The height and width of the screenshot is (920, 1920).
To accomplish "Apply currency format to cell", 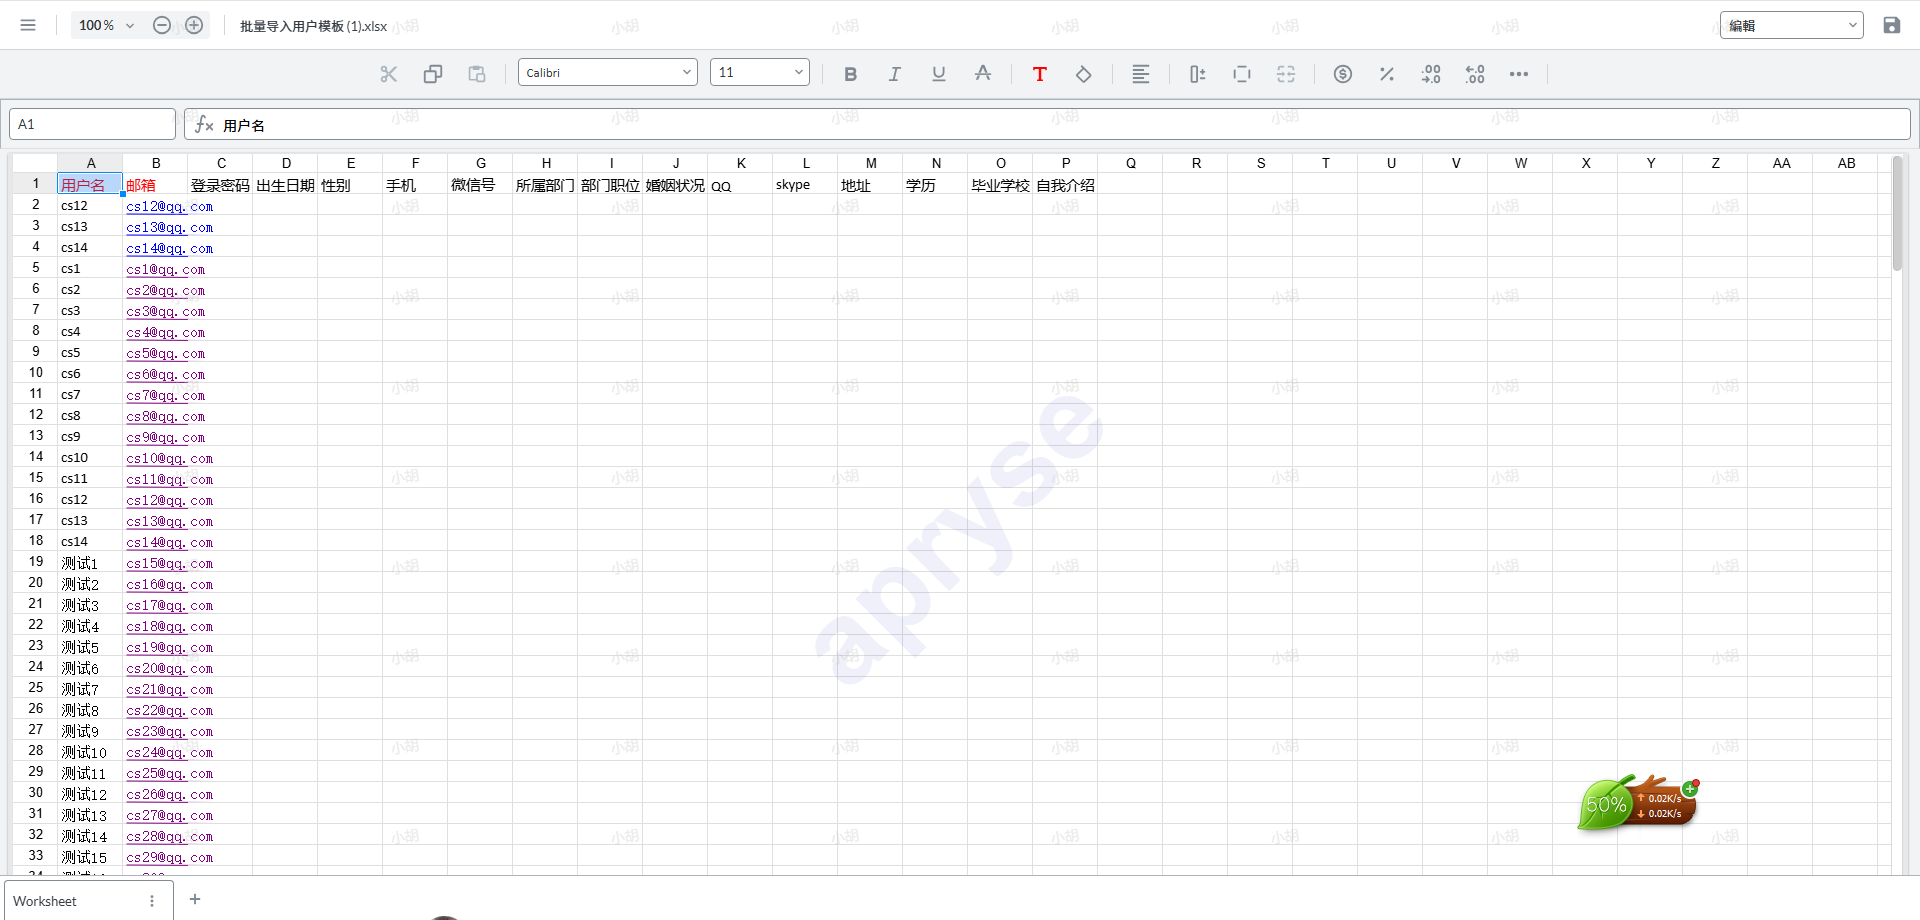I will pyautogui.click(x=1342, y=74).
